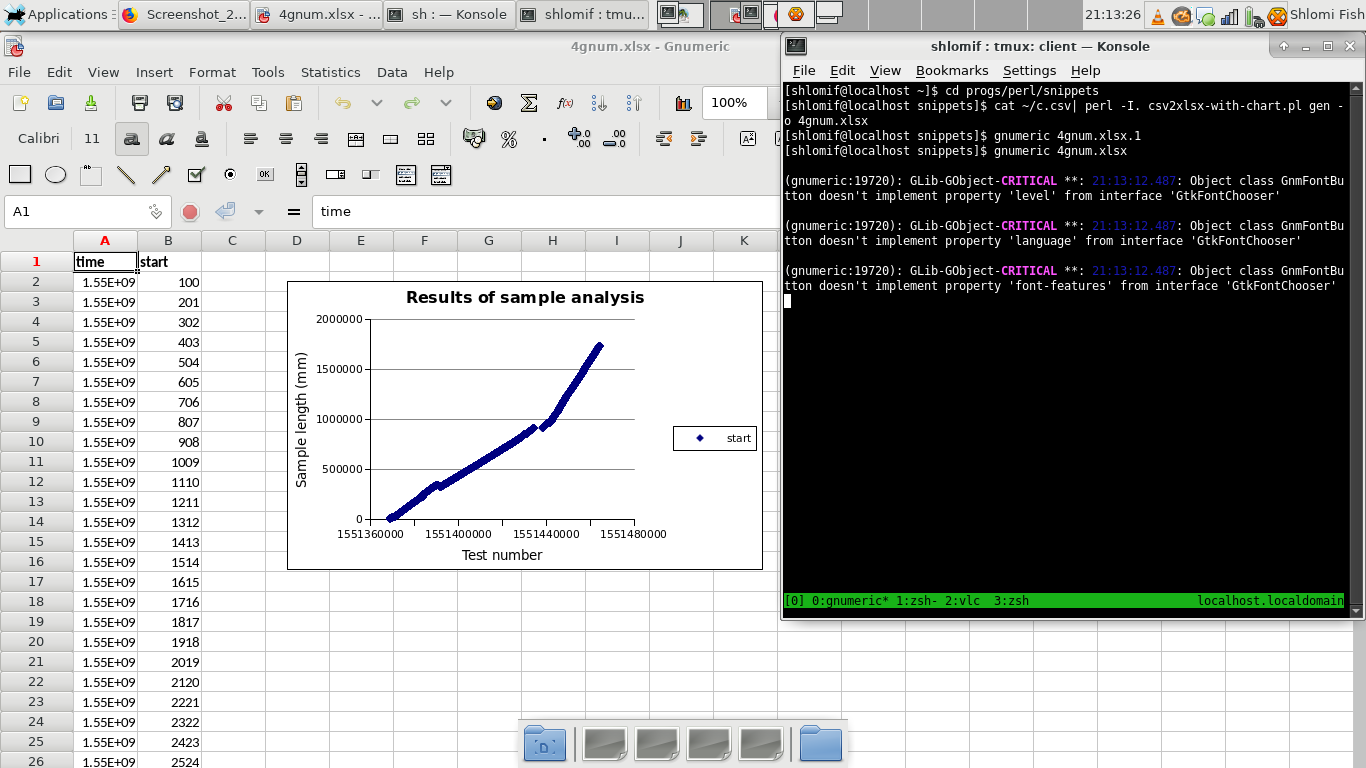Select the arrow drawing tool
This screenshot has height=768, width=1366.
[160, 175]
